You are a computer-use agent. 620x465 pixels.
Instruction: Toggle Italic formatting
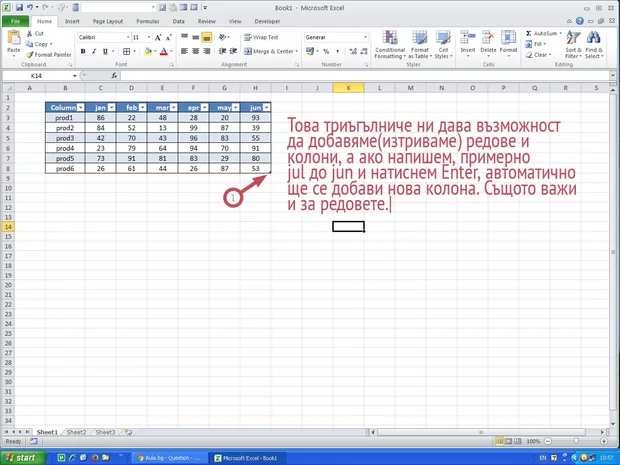pos(94,51)
